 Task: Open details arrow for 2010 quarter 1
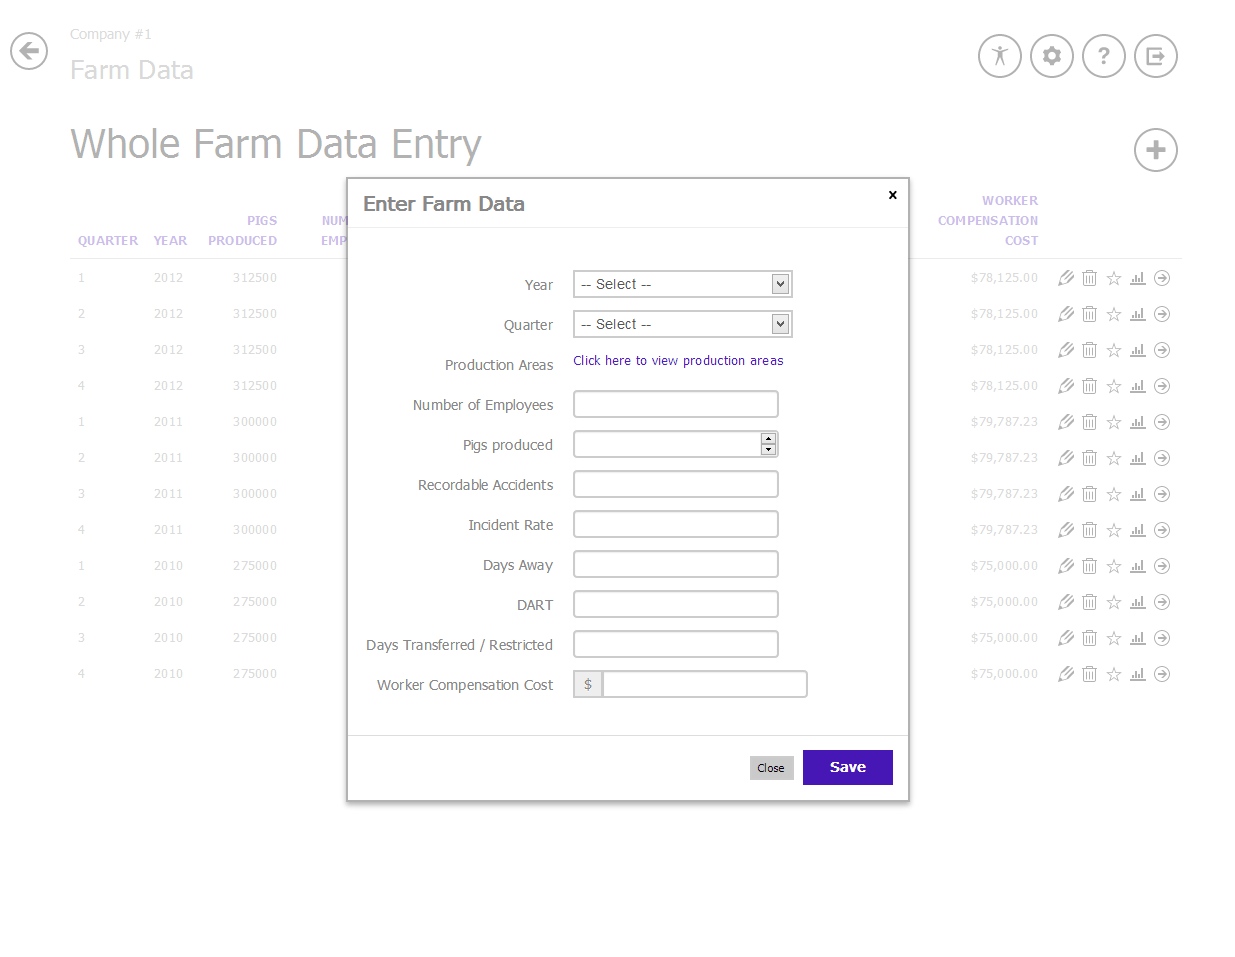1162,566
